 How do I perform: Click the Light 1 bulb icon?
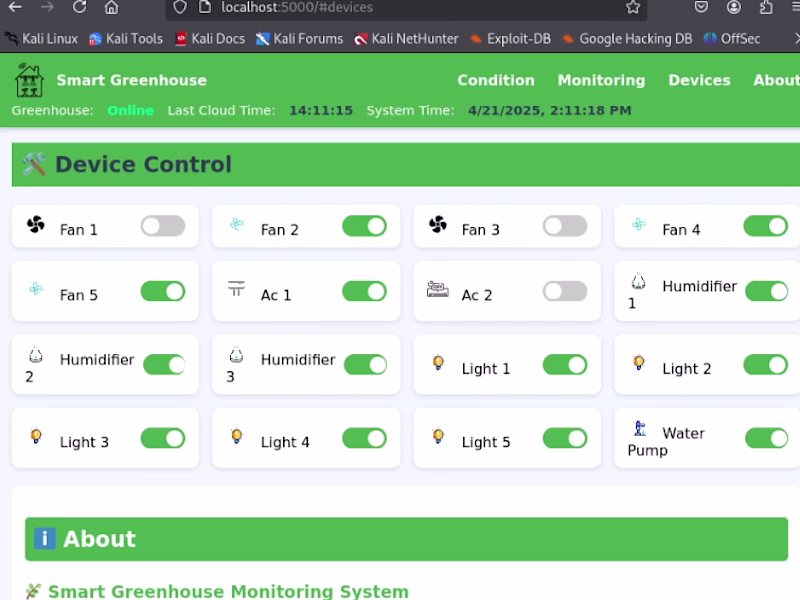click(x=438, y=363)
